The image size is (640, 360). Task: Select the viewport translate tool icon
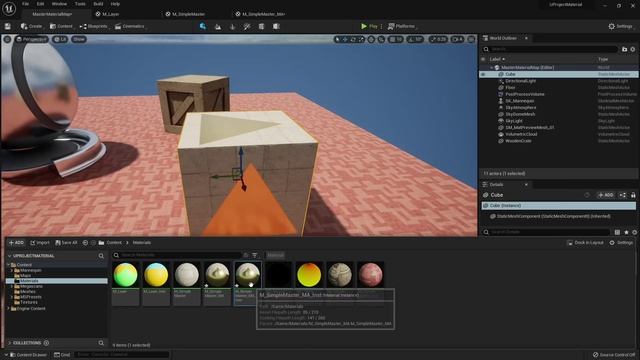345,40
